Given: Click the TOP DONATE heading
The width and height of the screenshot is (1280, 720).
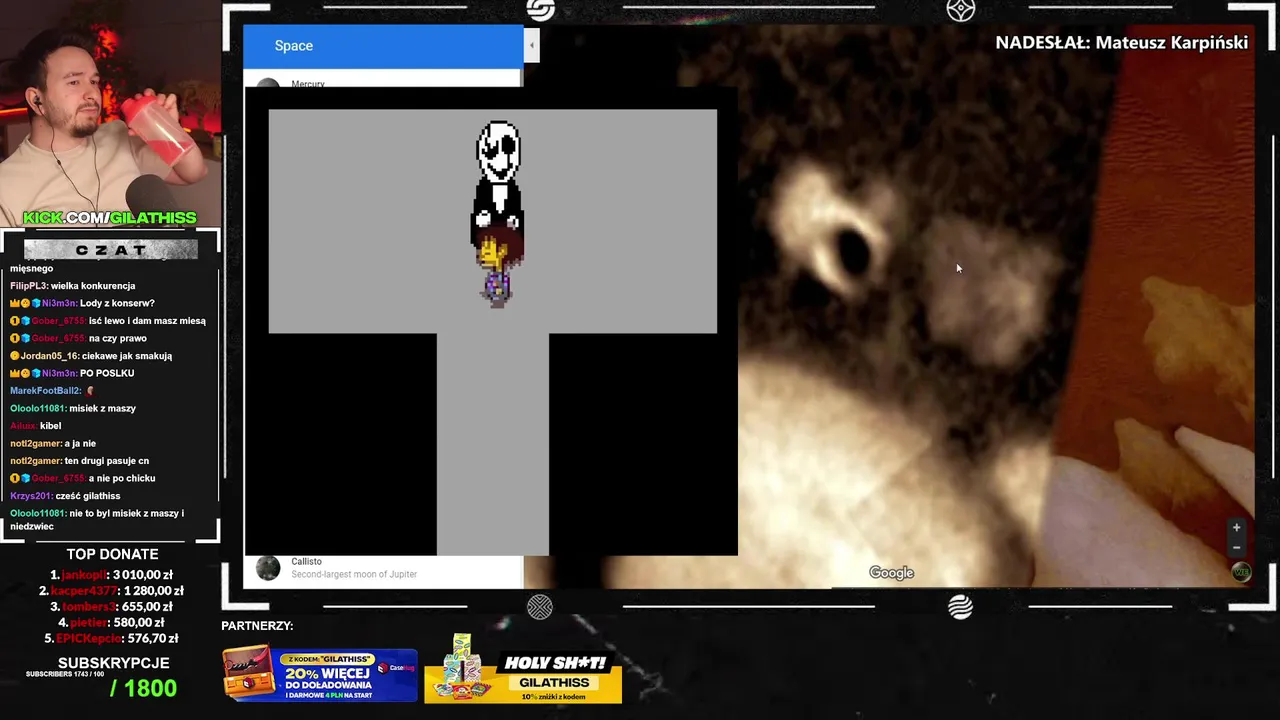Looking at the screenshot, I should tap(112, 554).
